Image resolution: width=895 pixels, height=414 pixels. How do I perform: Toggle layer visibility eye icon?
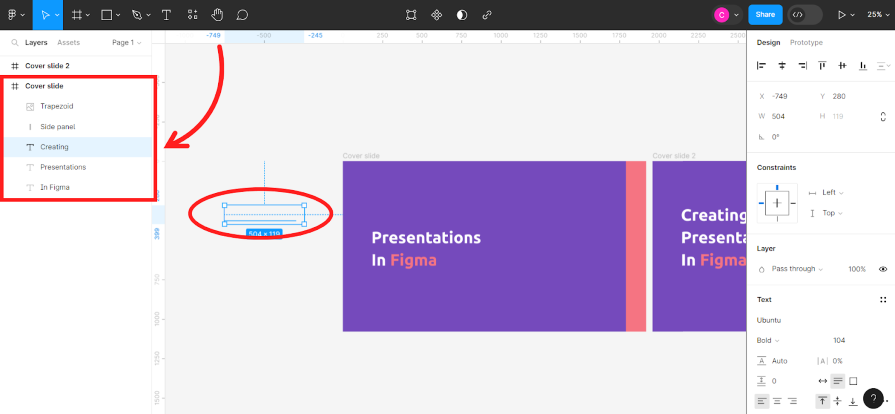883,269
